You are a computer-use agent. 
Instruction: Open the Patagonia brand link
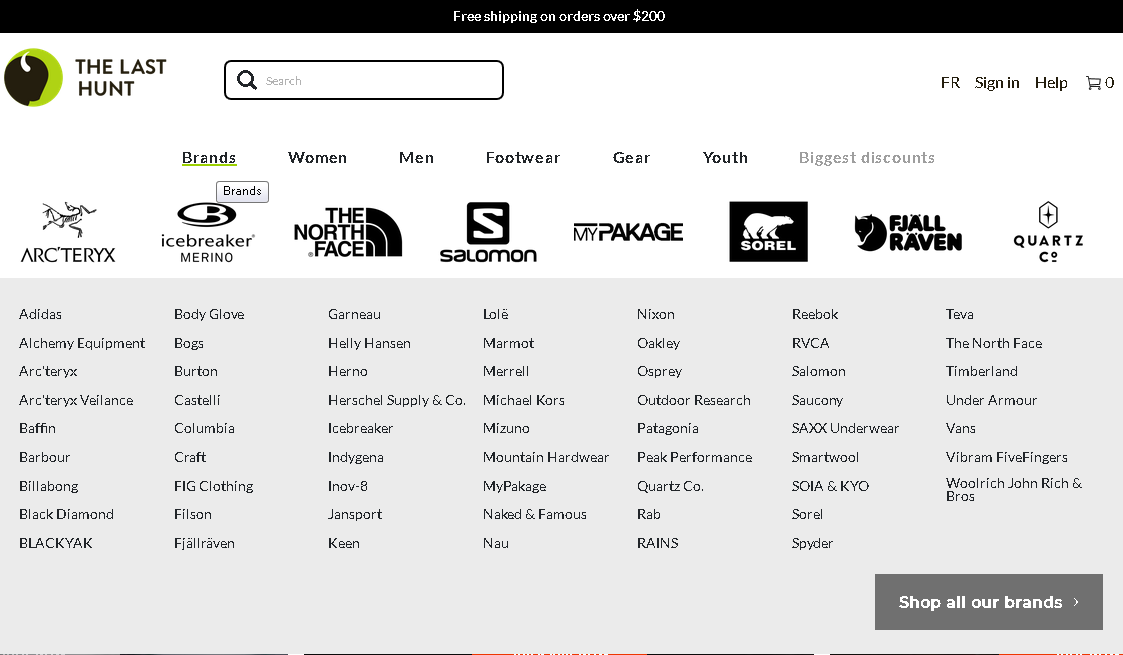[x=667, y=428]
